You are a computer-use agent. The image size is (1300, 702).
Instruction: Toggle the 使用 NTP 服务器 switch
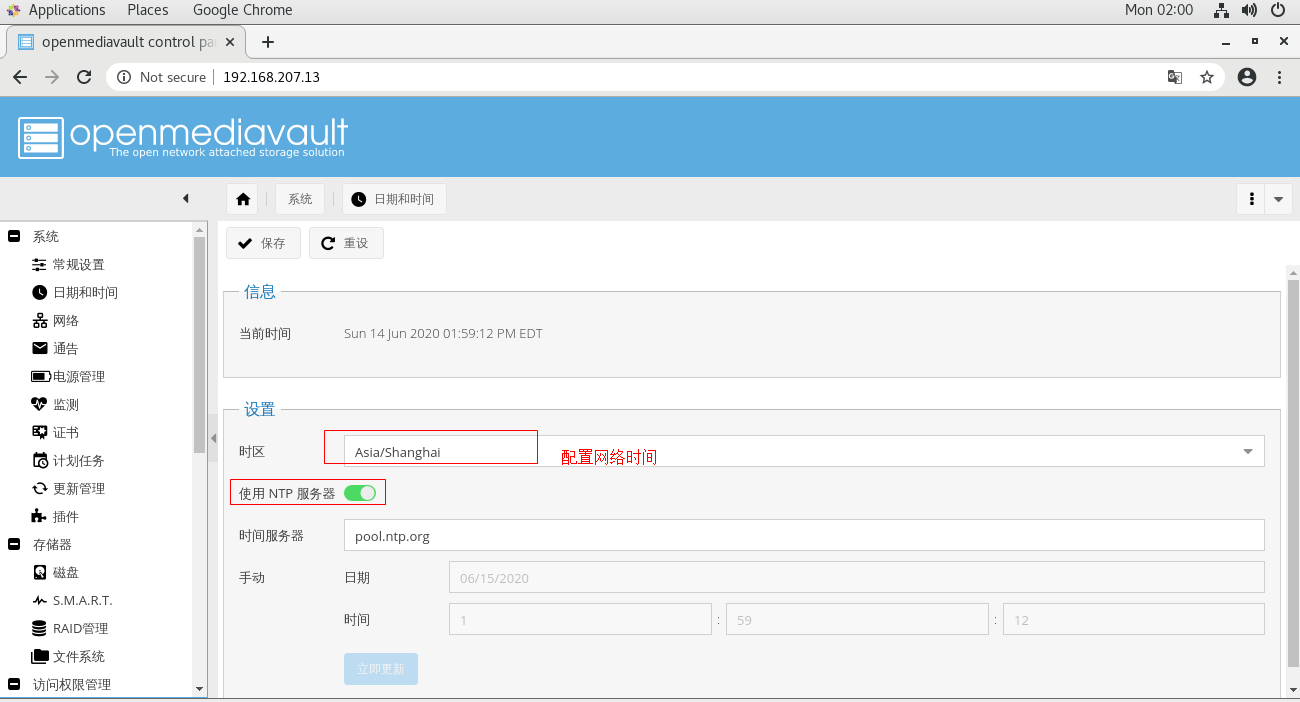360,493
